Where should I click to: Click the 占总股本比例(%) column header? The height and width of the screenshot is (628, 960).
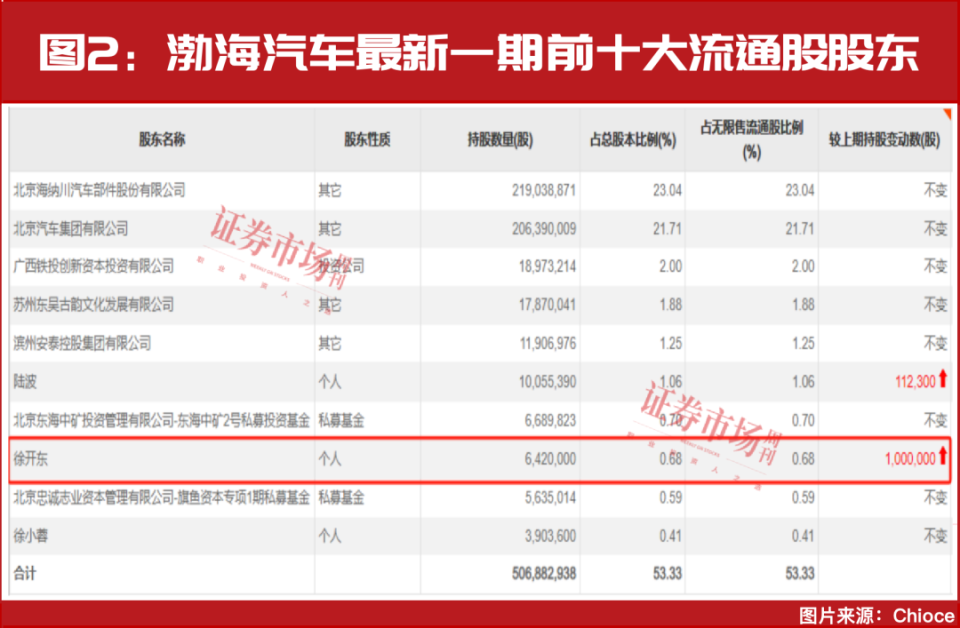coord(632,140)
